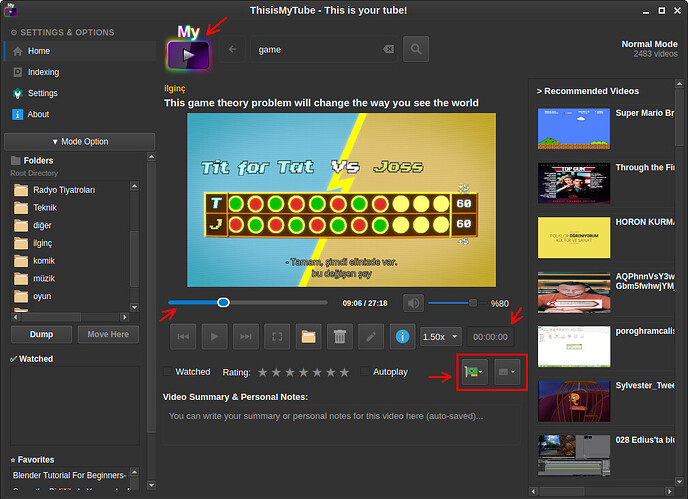Expand the Mode Option menu

point(79,142)
